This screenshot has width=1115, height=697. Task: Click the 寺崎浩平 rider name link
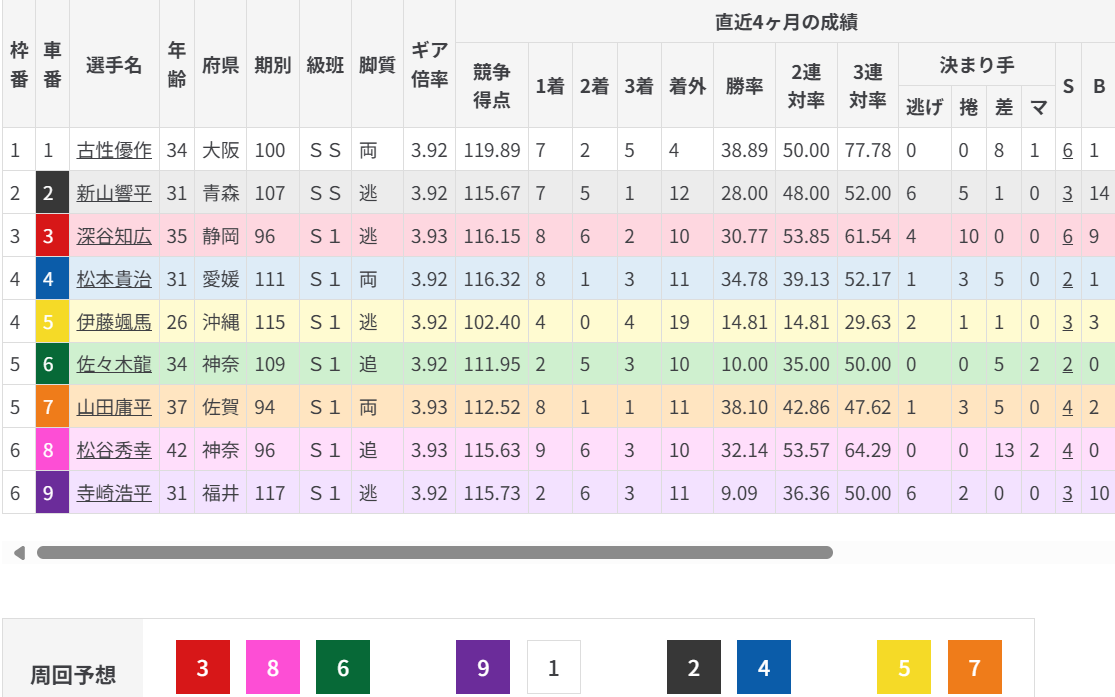(114, 493)
